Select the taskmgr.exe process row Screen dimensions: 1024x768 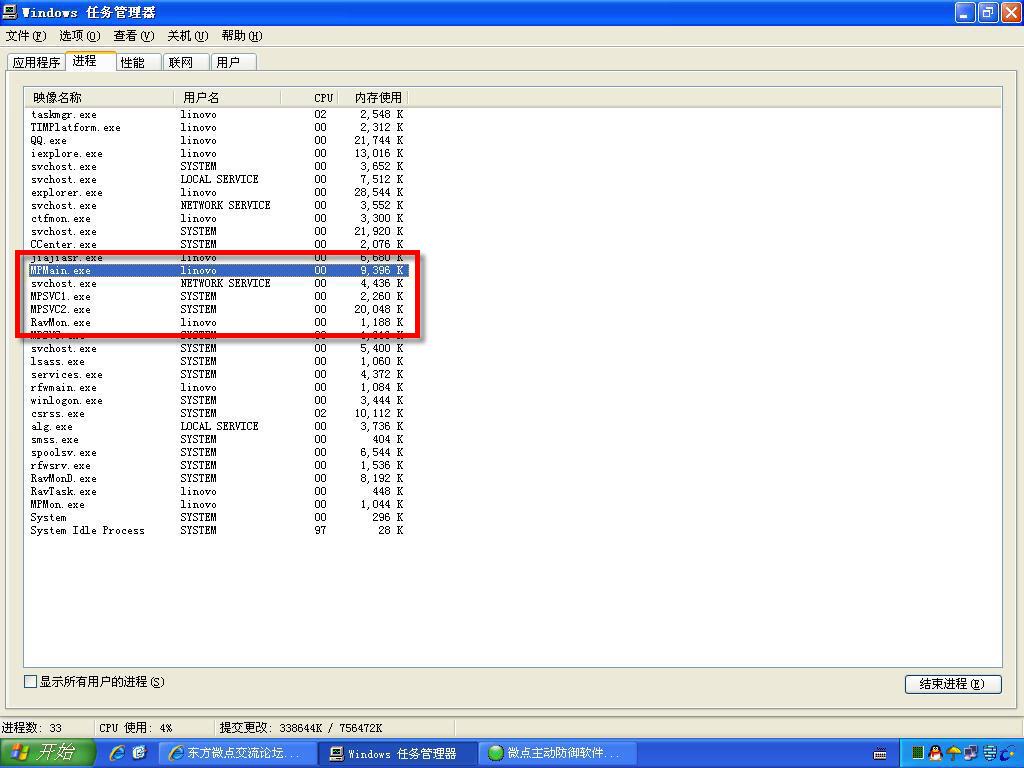pos(217,114)
